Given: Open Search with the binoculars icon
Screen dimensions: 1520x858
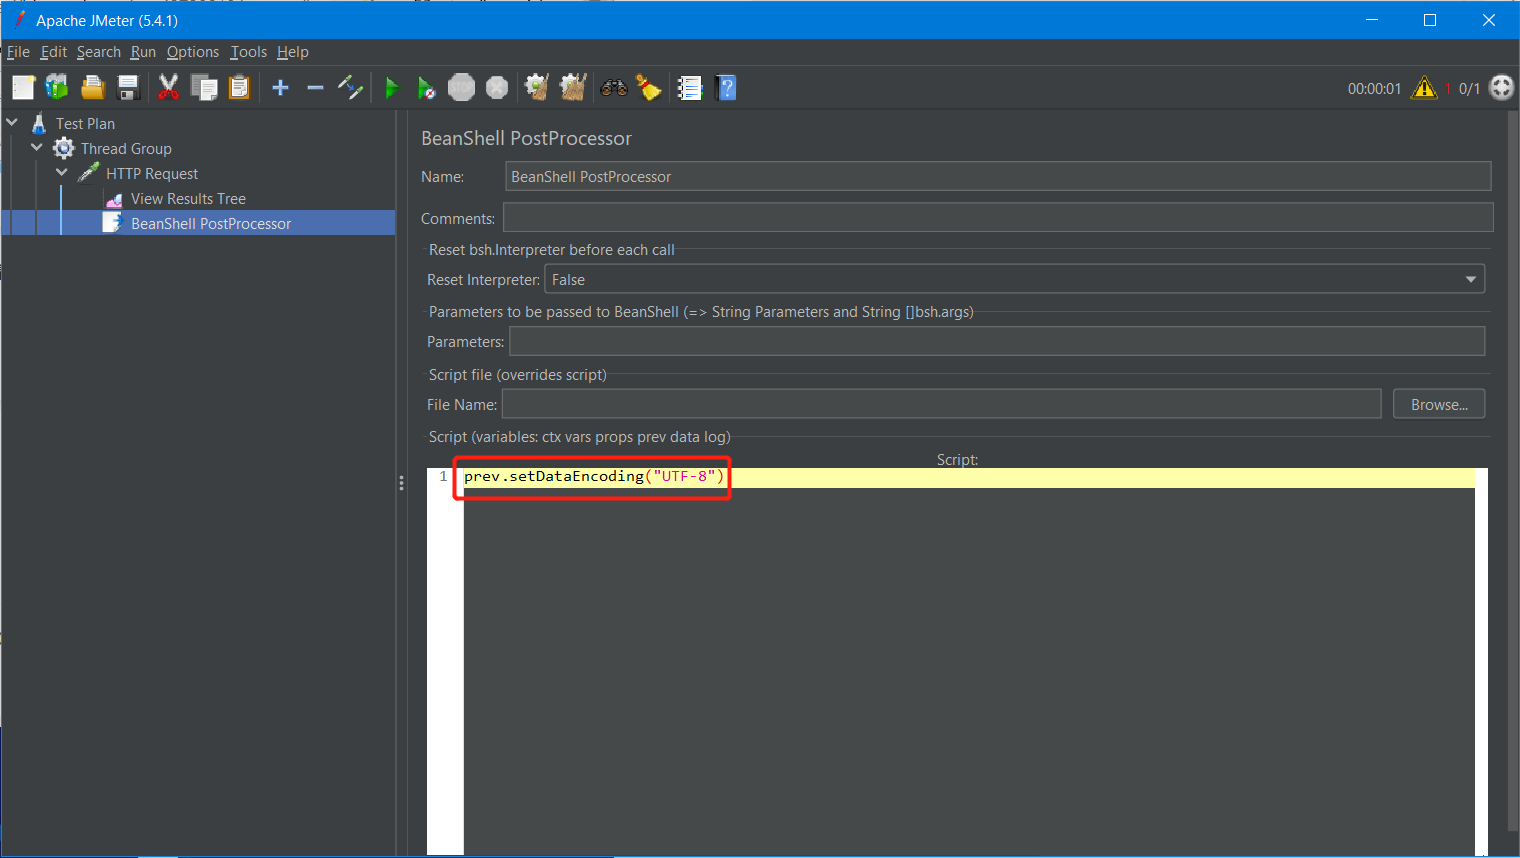Looking at the screenshot, I should click(613, 88).
